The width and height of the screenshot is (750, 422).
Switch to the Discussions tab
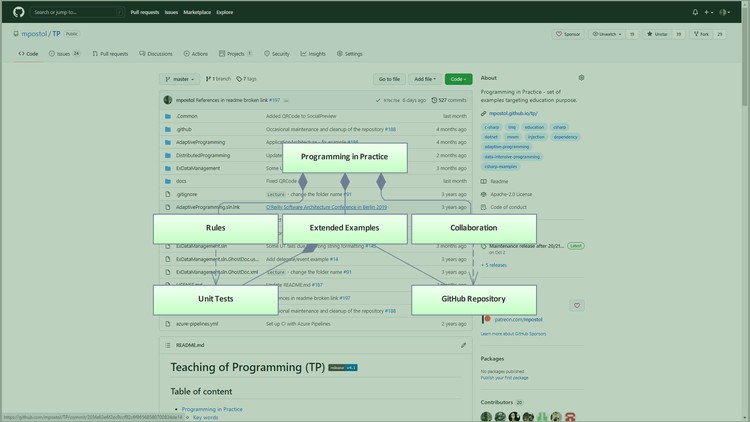pyautogui.click(x=155, y=54)
